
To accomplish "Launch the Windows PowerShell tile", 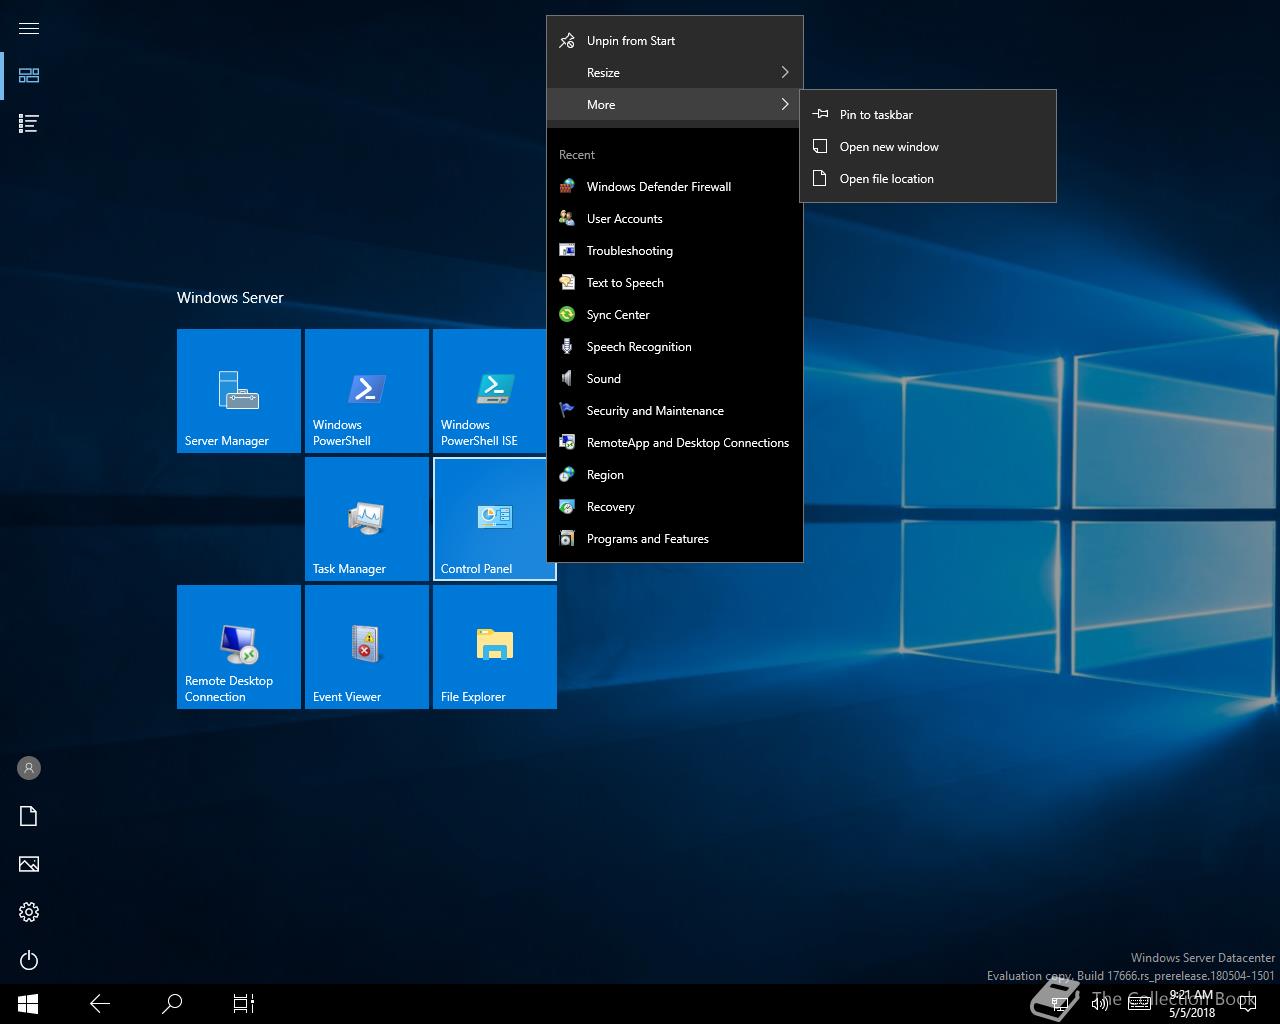I will coord(367,391).
